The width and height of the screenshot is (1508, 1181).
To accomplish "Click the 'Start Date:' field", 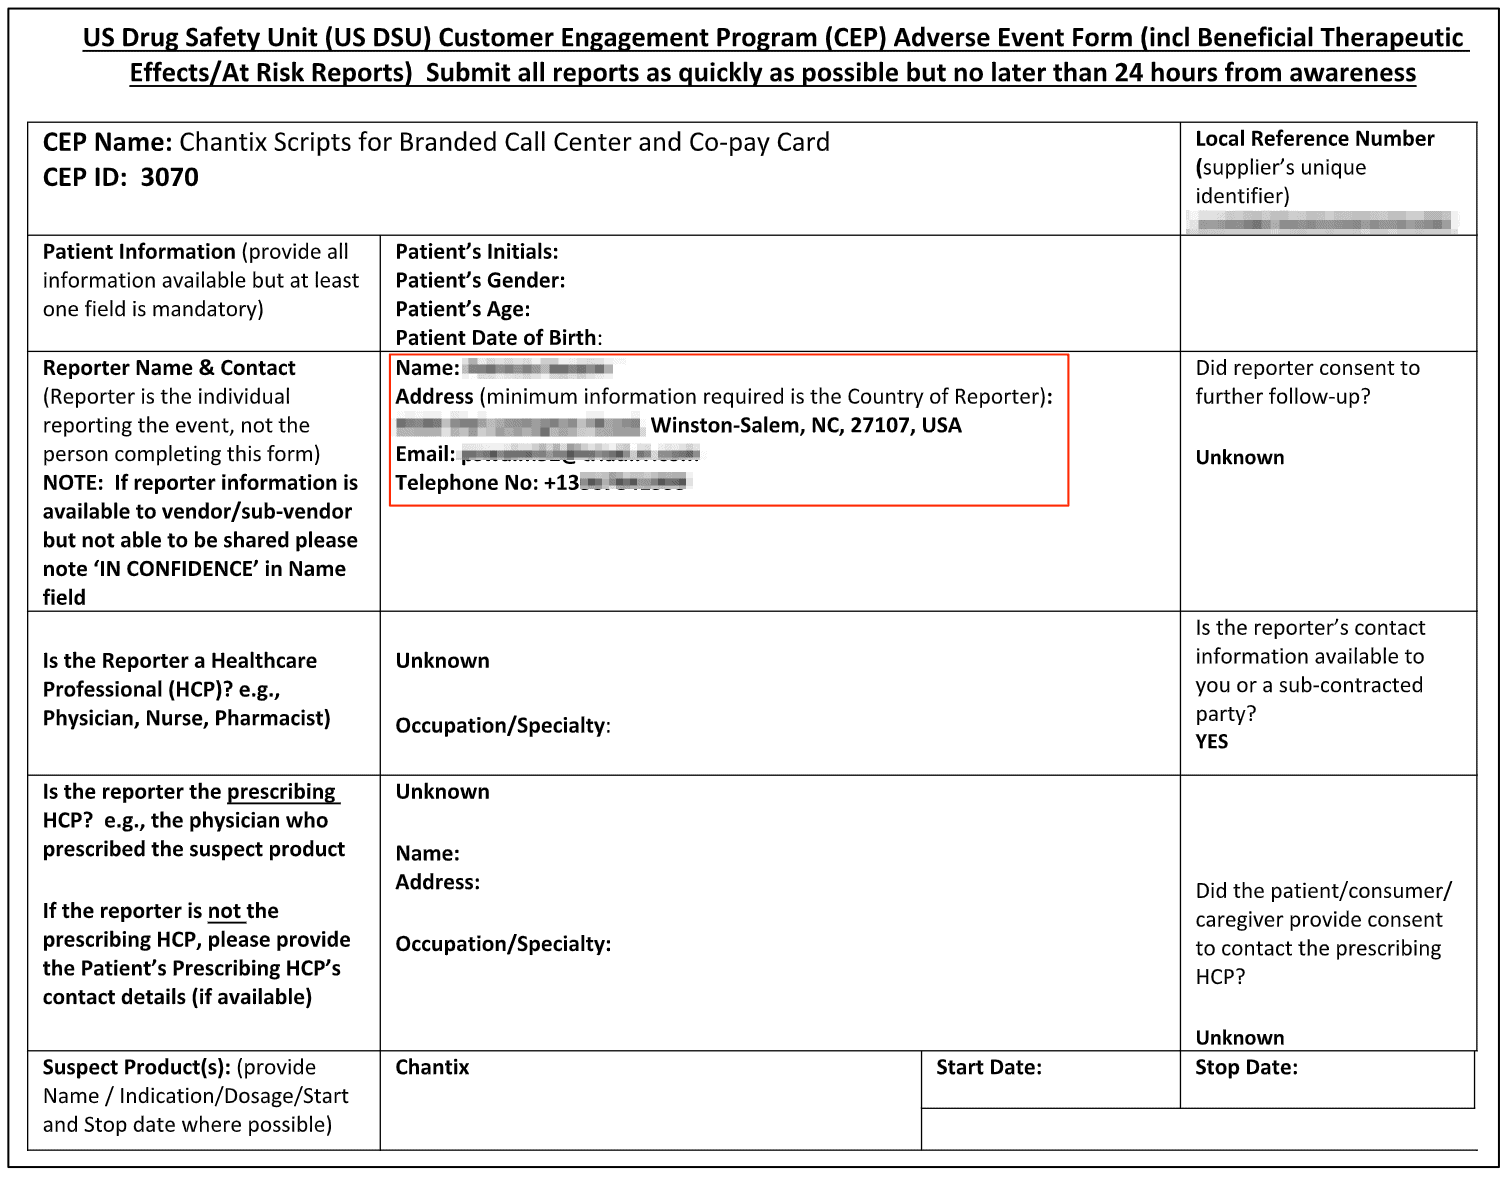I will pos(989,1067).
